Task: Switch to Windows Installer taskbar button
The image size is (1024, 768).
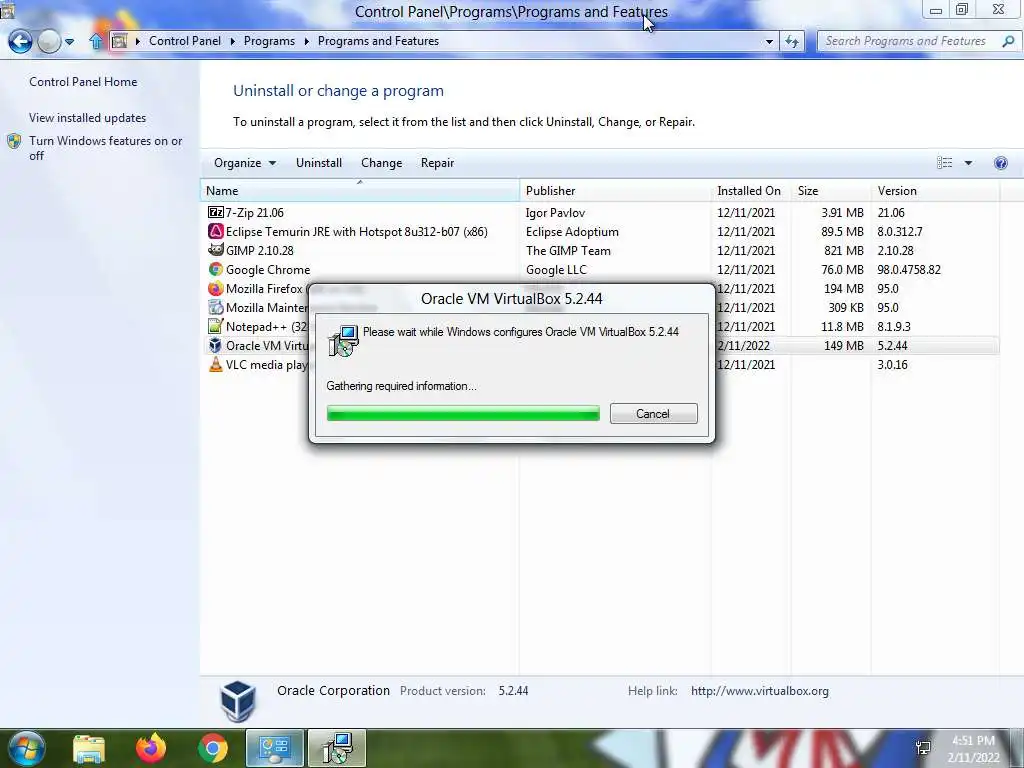Action: click(x=337, y=748)
